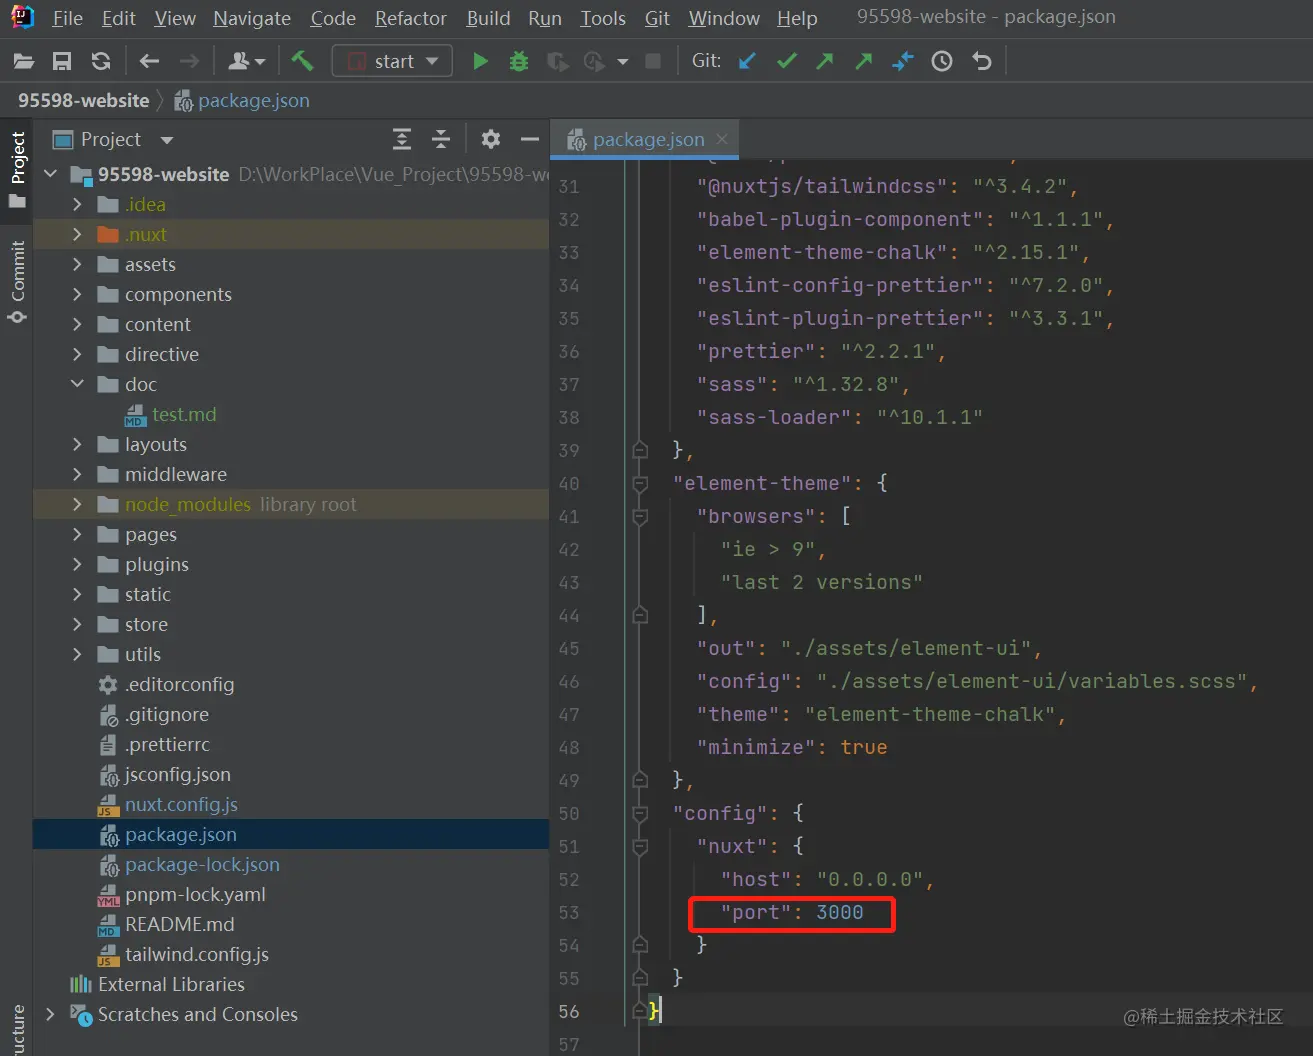
Task: Click the grey Stop square button
Action: coord(653,61)
